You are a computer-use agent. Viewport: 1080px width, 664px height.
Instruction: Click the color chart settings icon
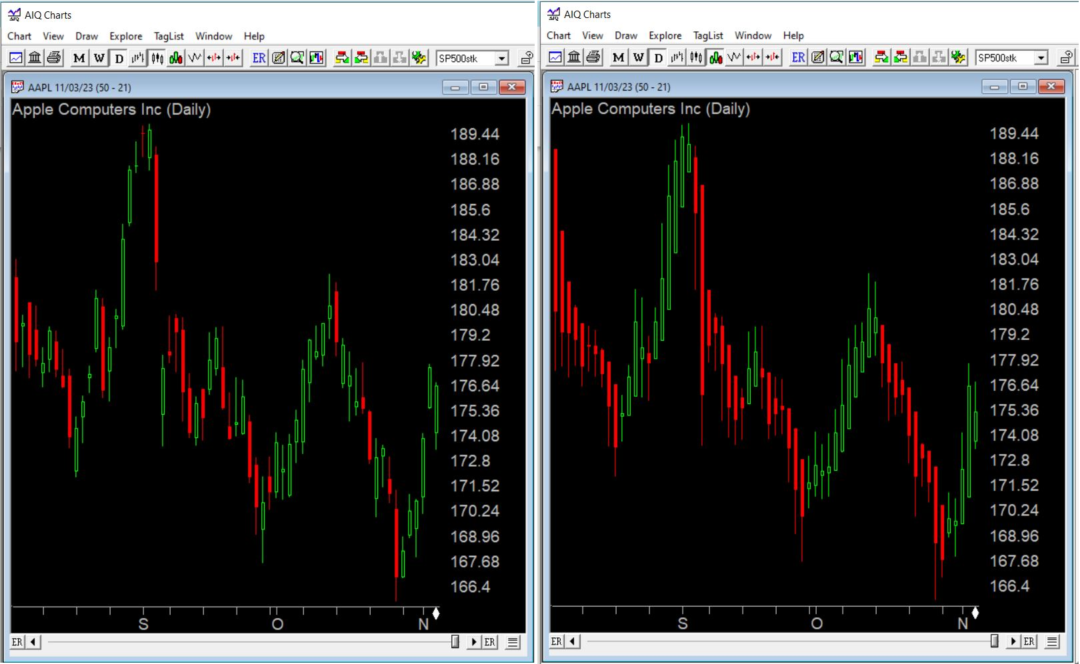click(314, 58)
